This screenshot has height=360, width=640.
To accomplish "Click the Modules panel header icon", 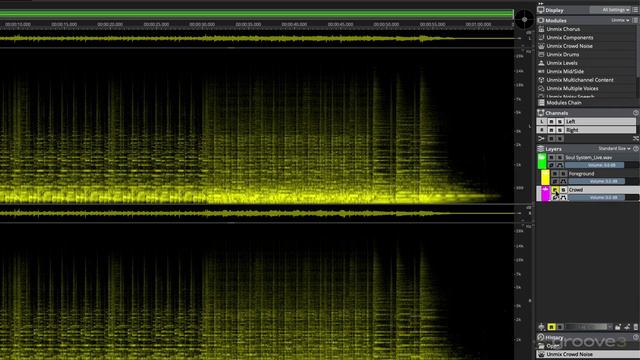I will pyautogui.click(x=541, y=20).
